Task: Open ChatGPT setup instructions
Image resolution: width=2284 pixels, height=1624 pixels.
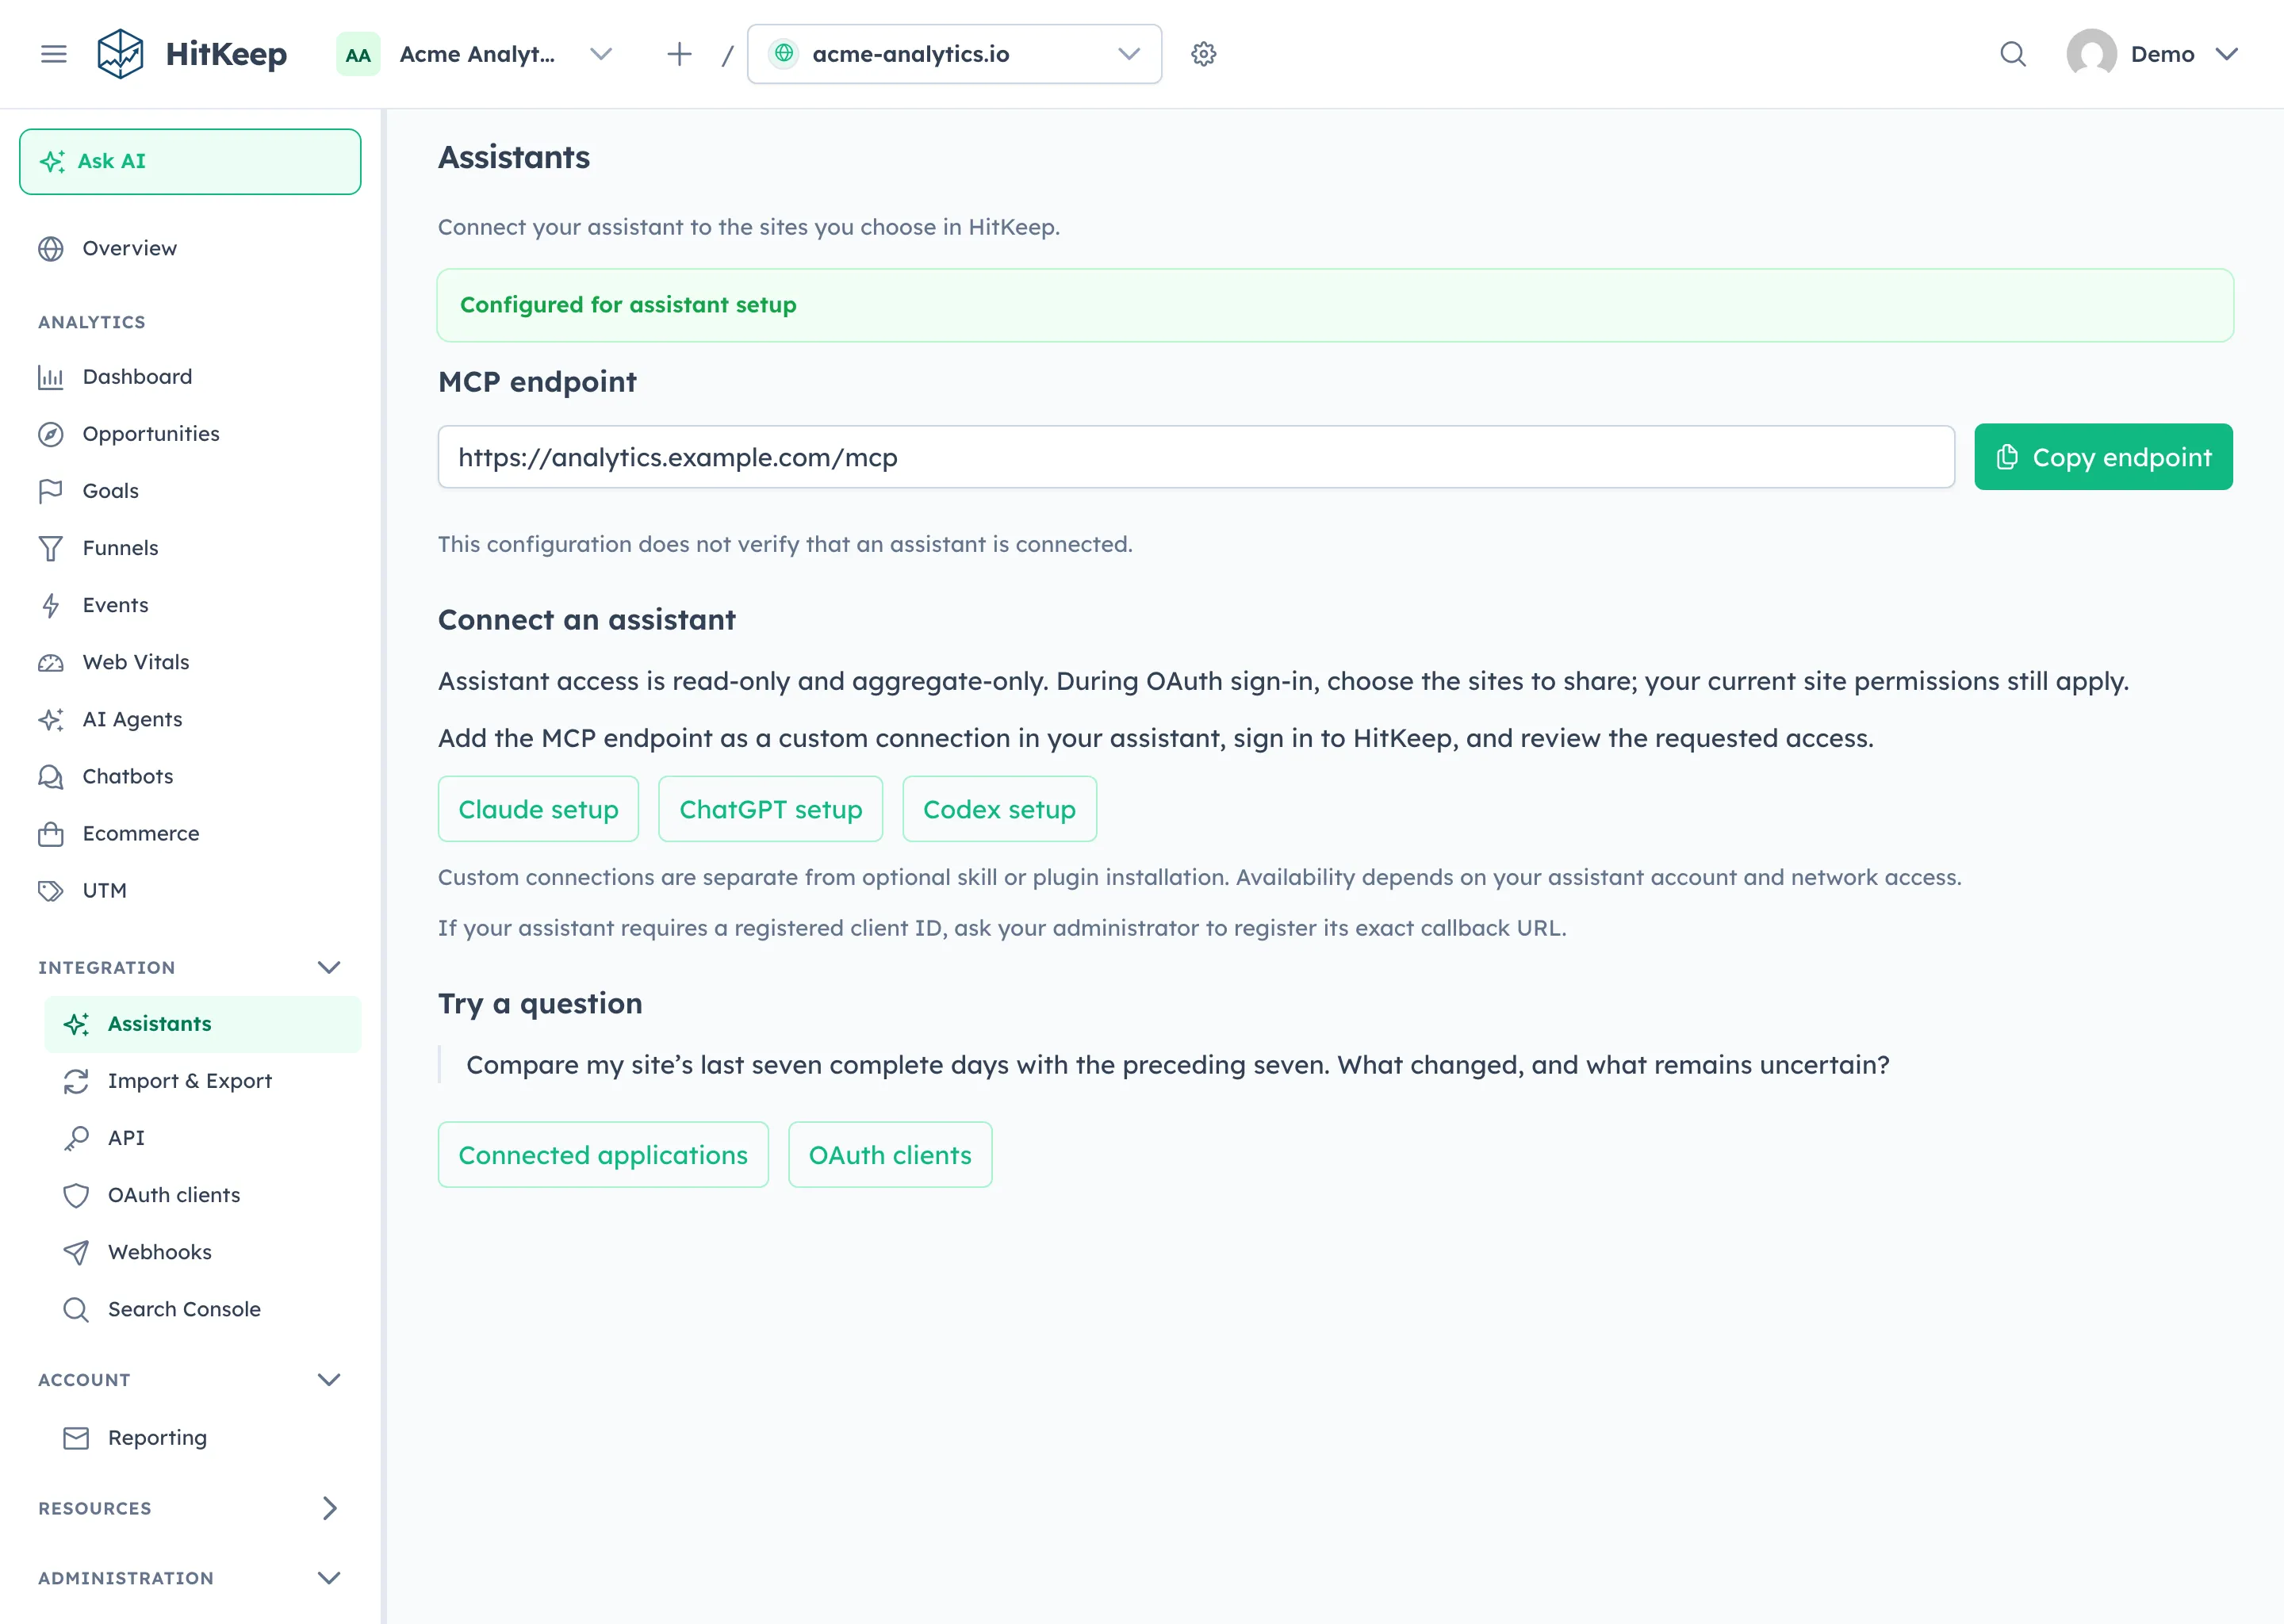Action: [x=770, y=809]
